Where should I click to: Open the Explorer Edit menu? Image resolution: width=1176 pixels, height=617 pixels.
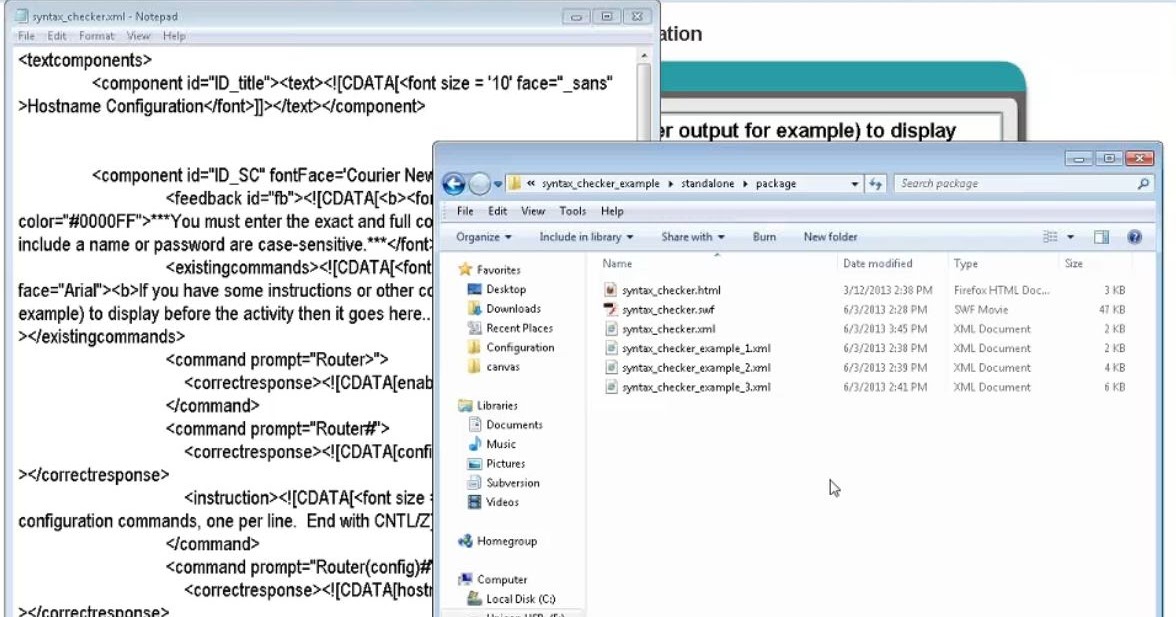click(x=497, y=211)
